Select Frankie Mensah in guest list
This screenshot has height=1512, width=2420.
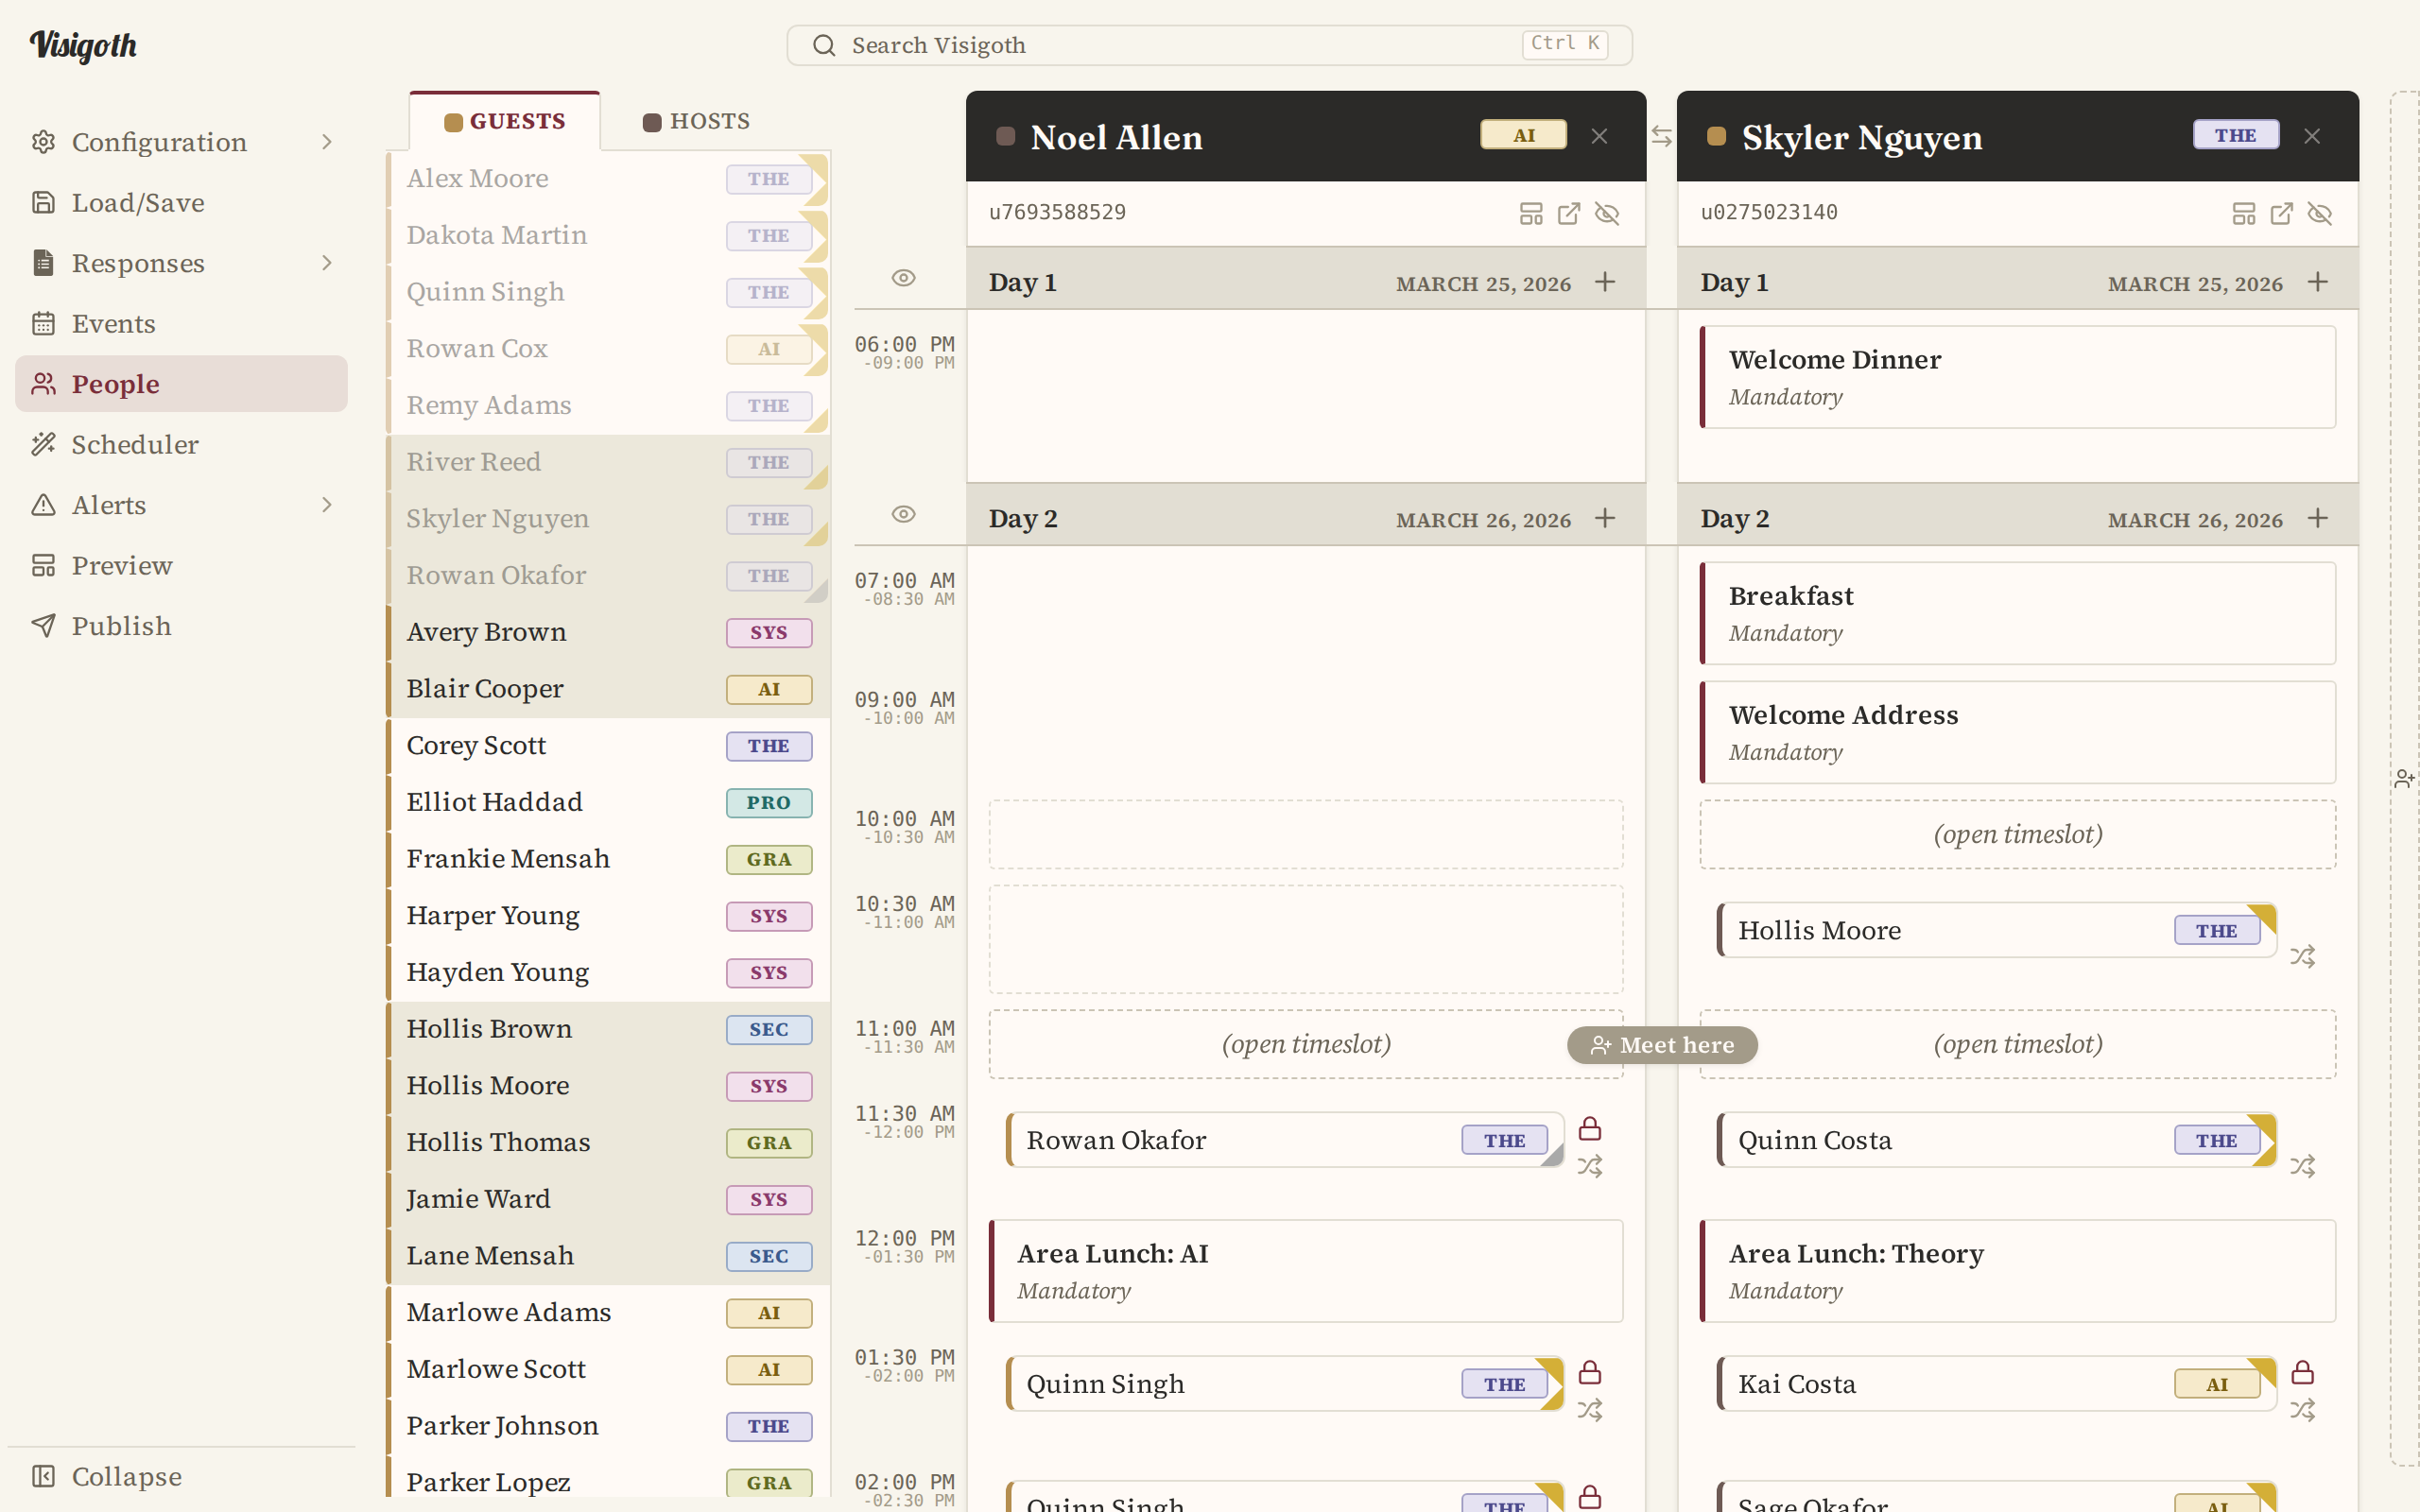pos(609,859)
